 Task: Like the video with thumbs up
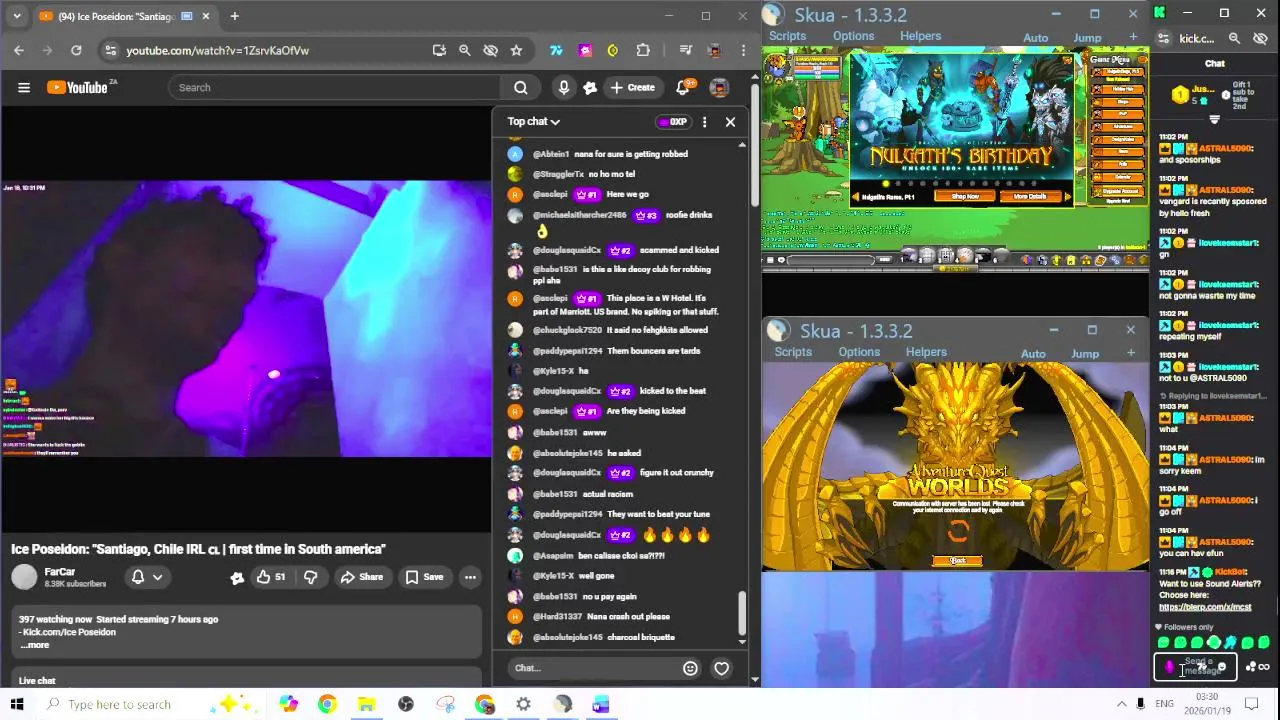click(270, 577)
